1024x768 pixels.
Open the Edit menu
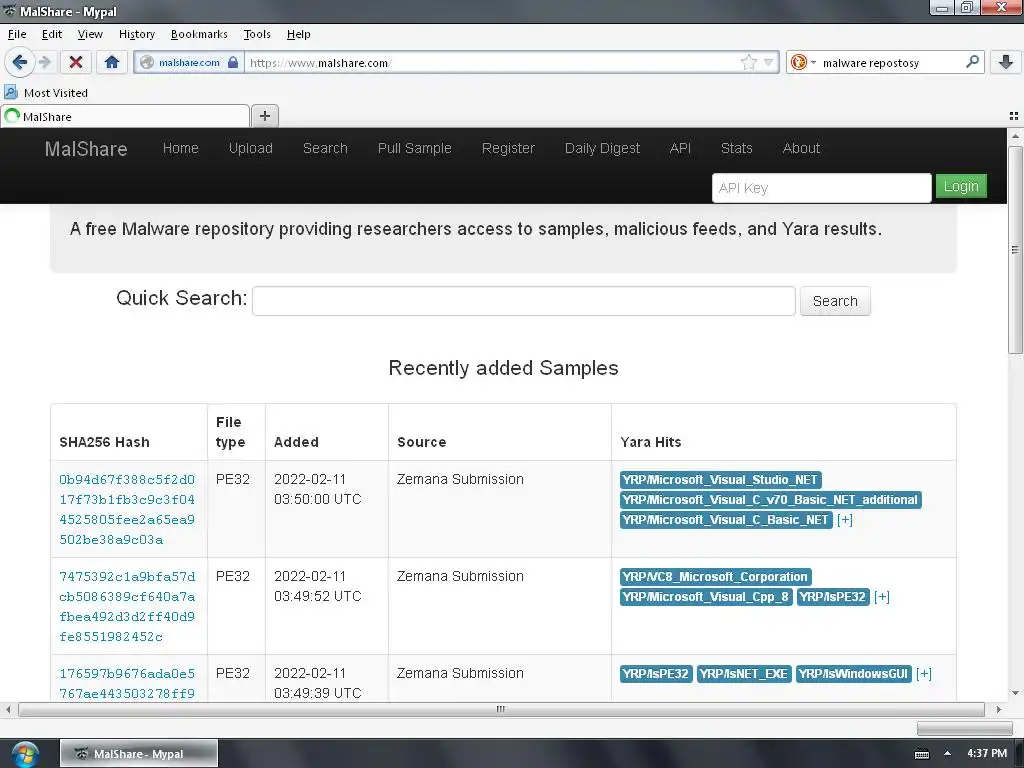[x=52, y=34]
